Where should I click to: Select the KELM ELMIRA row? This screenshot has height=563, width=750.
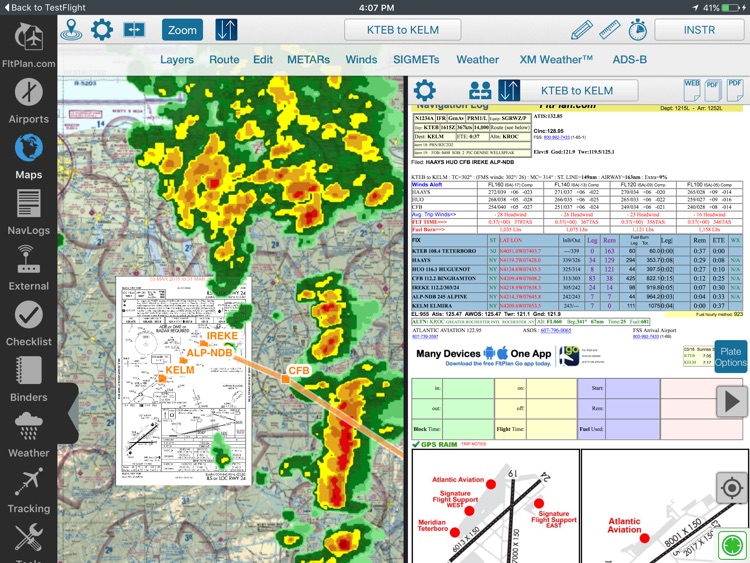577,305
